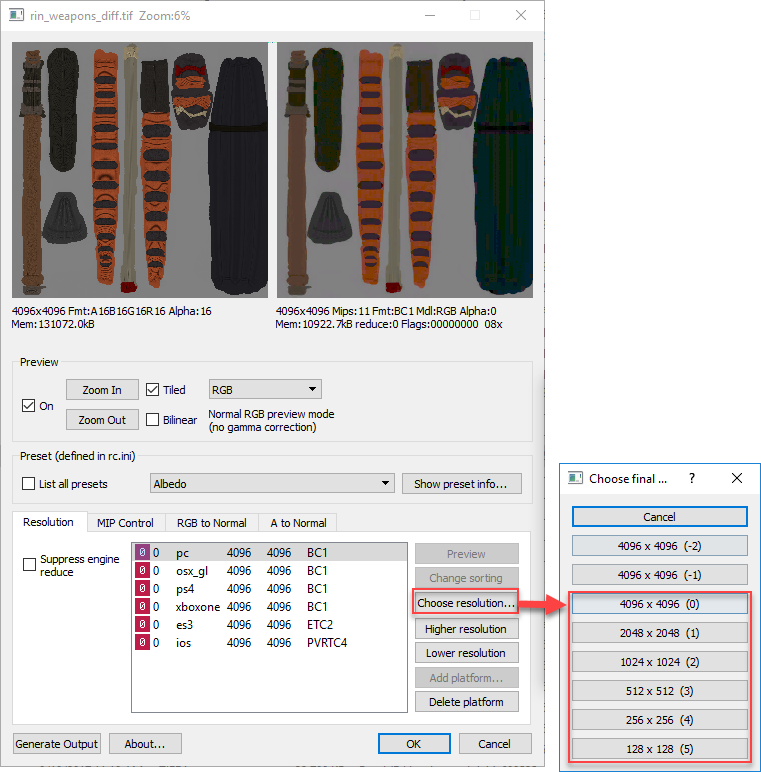761x772 pixels.
Task: Select the ps4 row in platform list
Action: pos(270,589)
